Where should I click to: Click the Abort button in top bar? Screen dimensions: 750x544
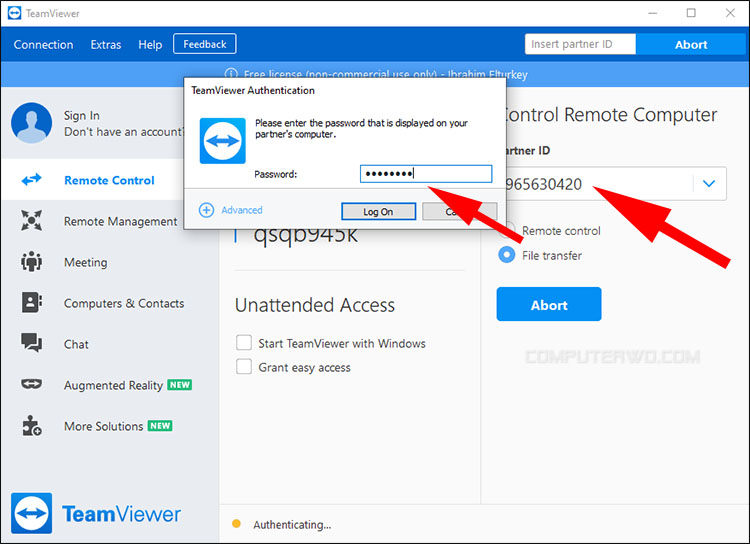[691, 44]
